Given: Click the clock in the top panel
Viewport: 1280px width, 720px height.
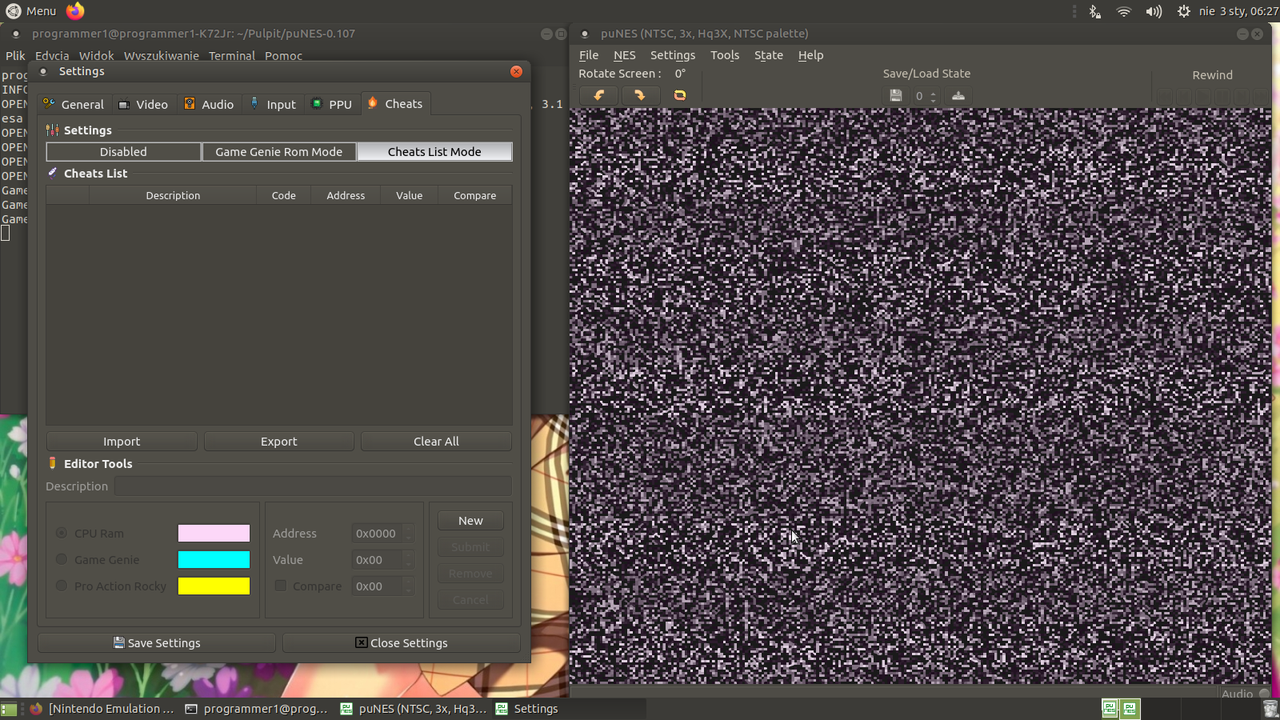Looking at the screenshot, I should (1240, 11).
